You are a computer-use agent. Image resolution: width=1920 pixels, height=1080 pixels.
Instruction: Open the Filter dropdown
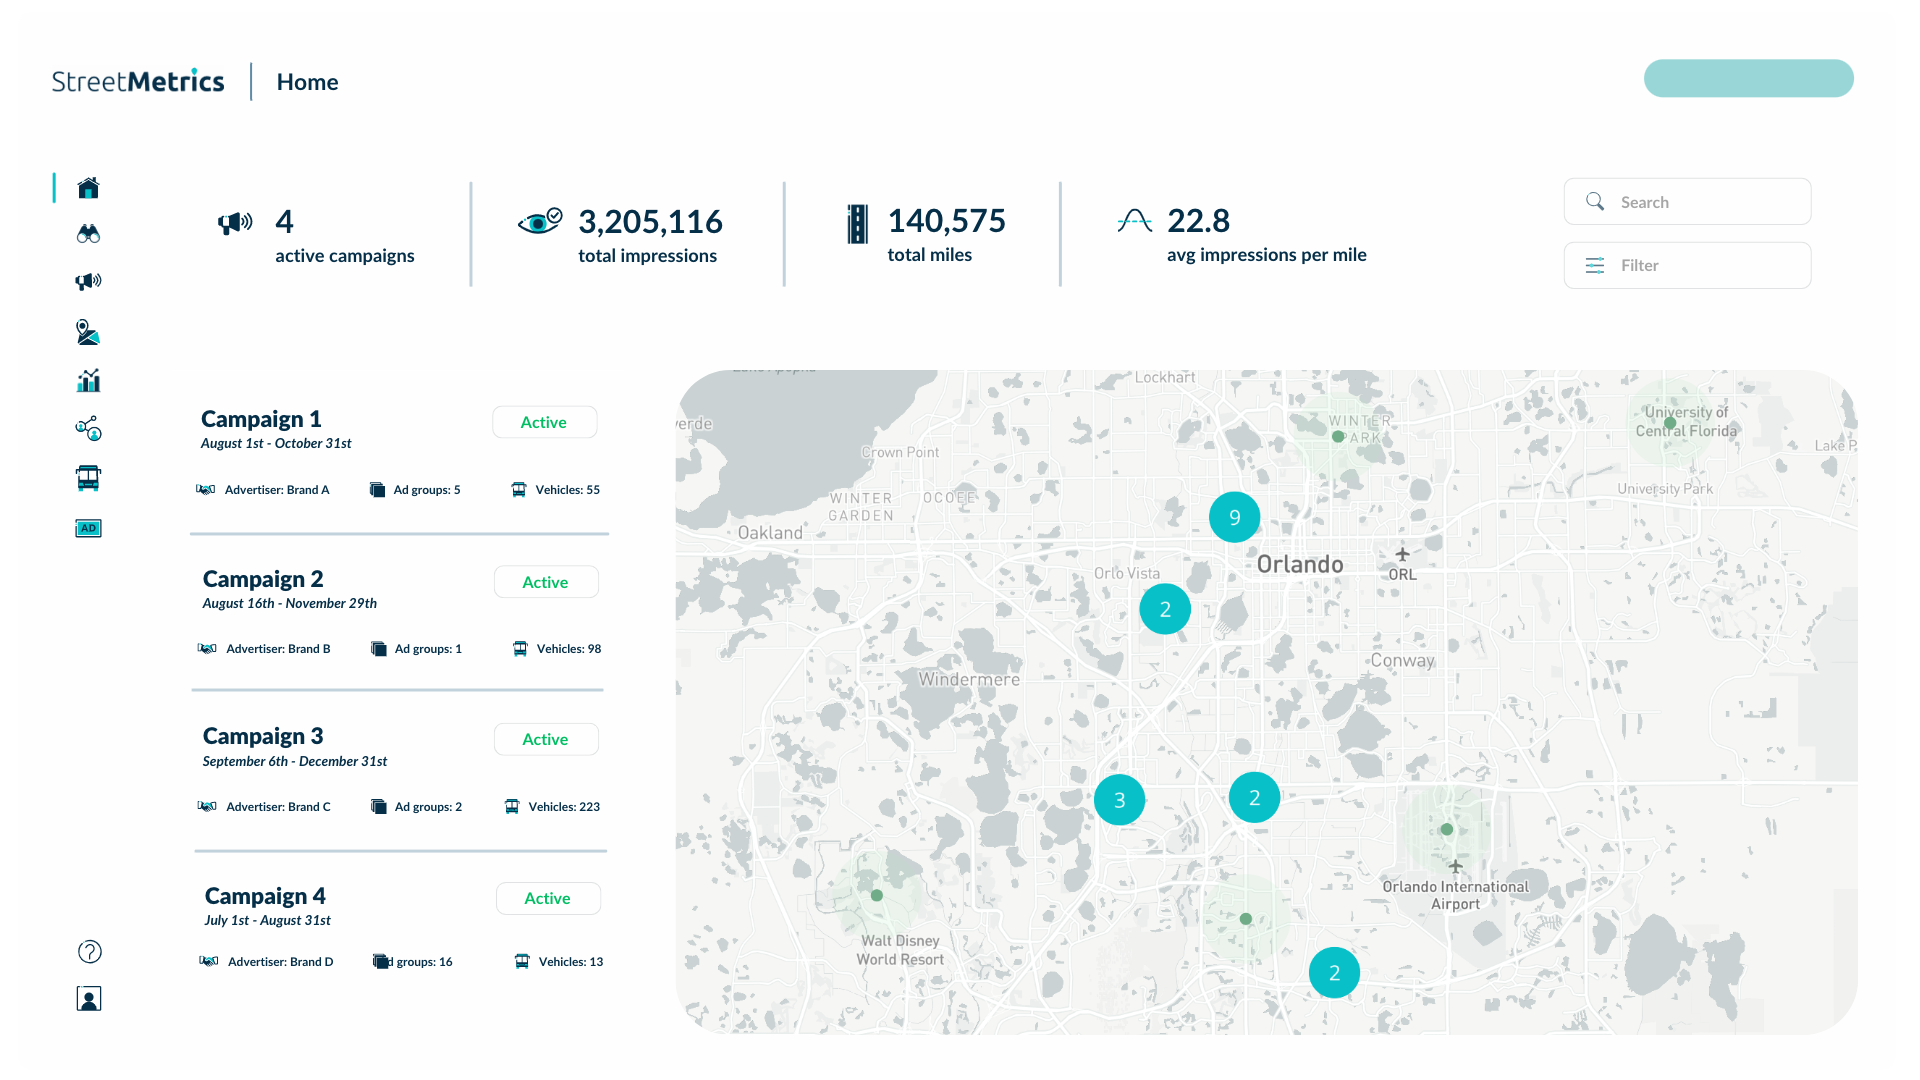coord(1687,265)
